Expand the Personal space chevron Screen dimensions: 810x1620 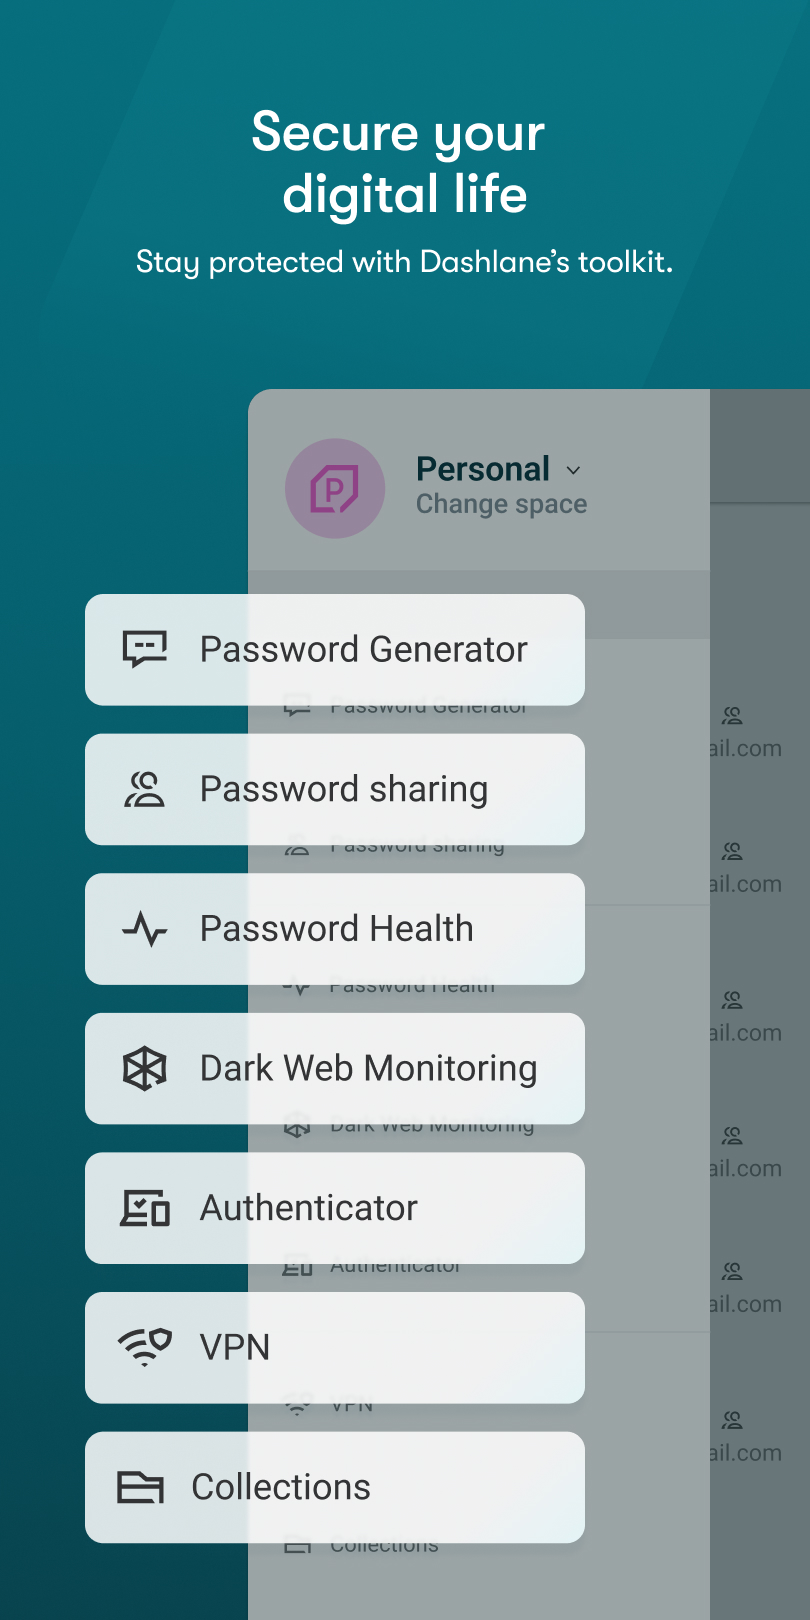pos(573,470)
